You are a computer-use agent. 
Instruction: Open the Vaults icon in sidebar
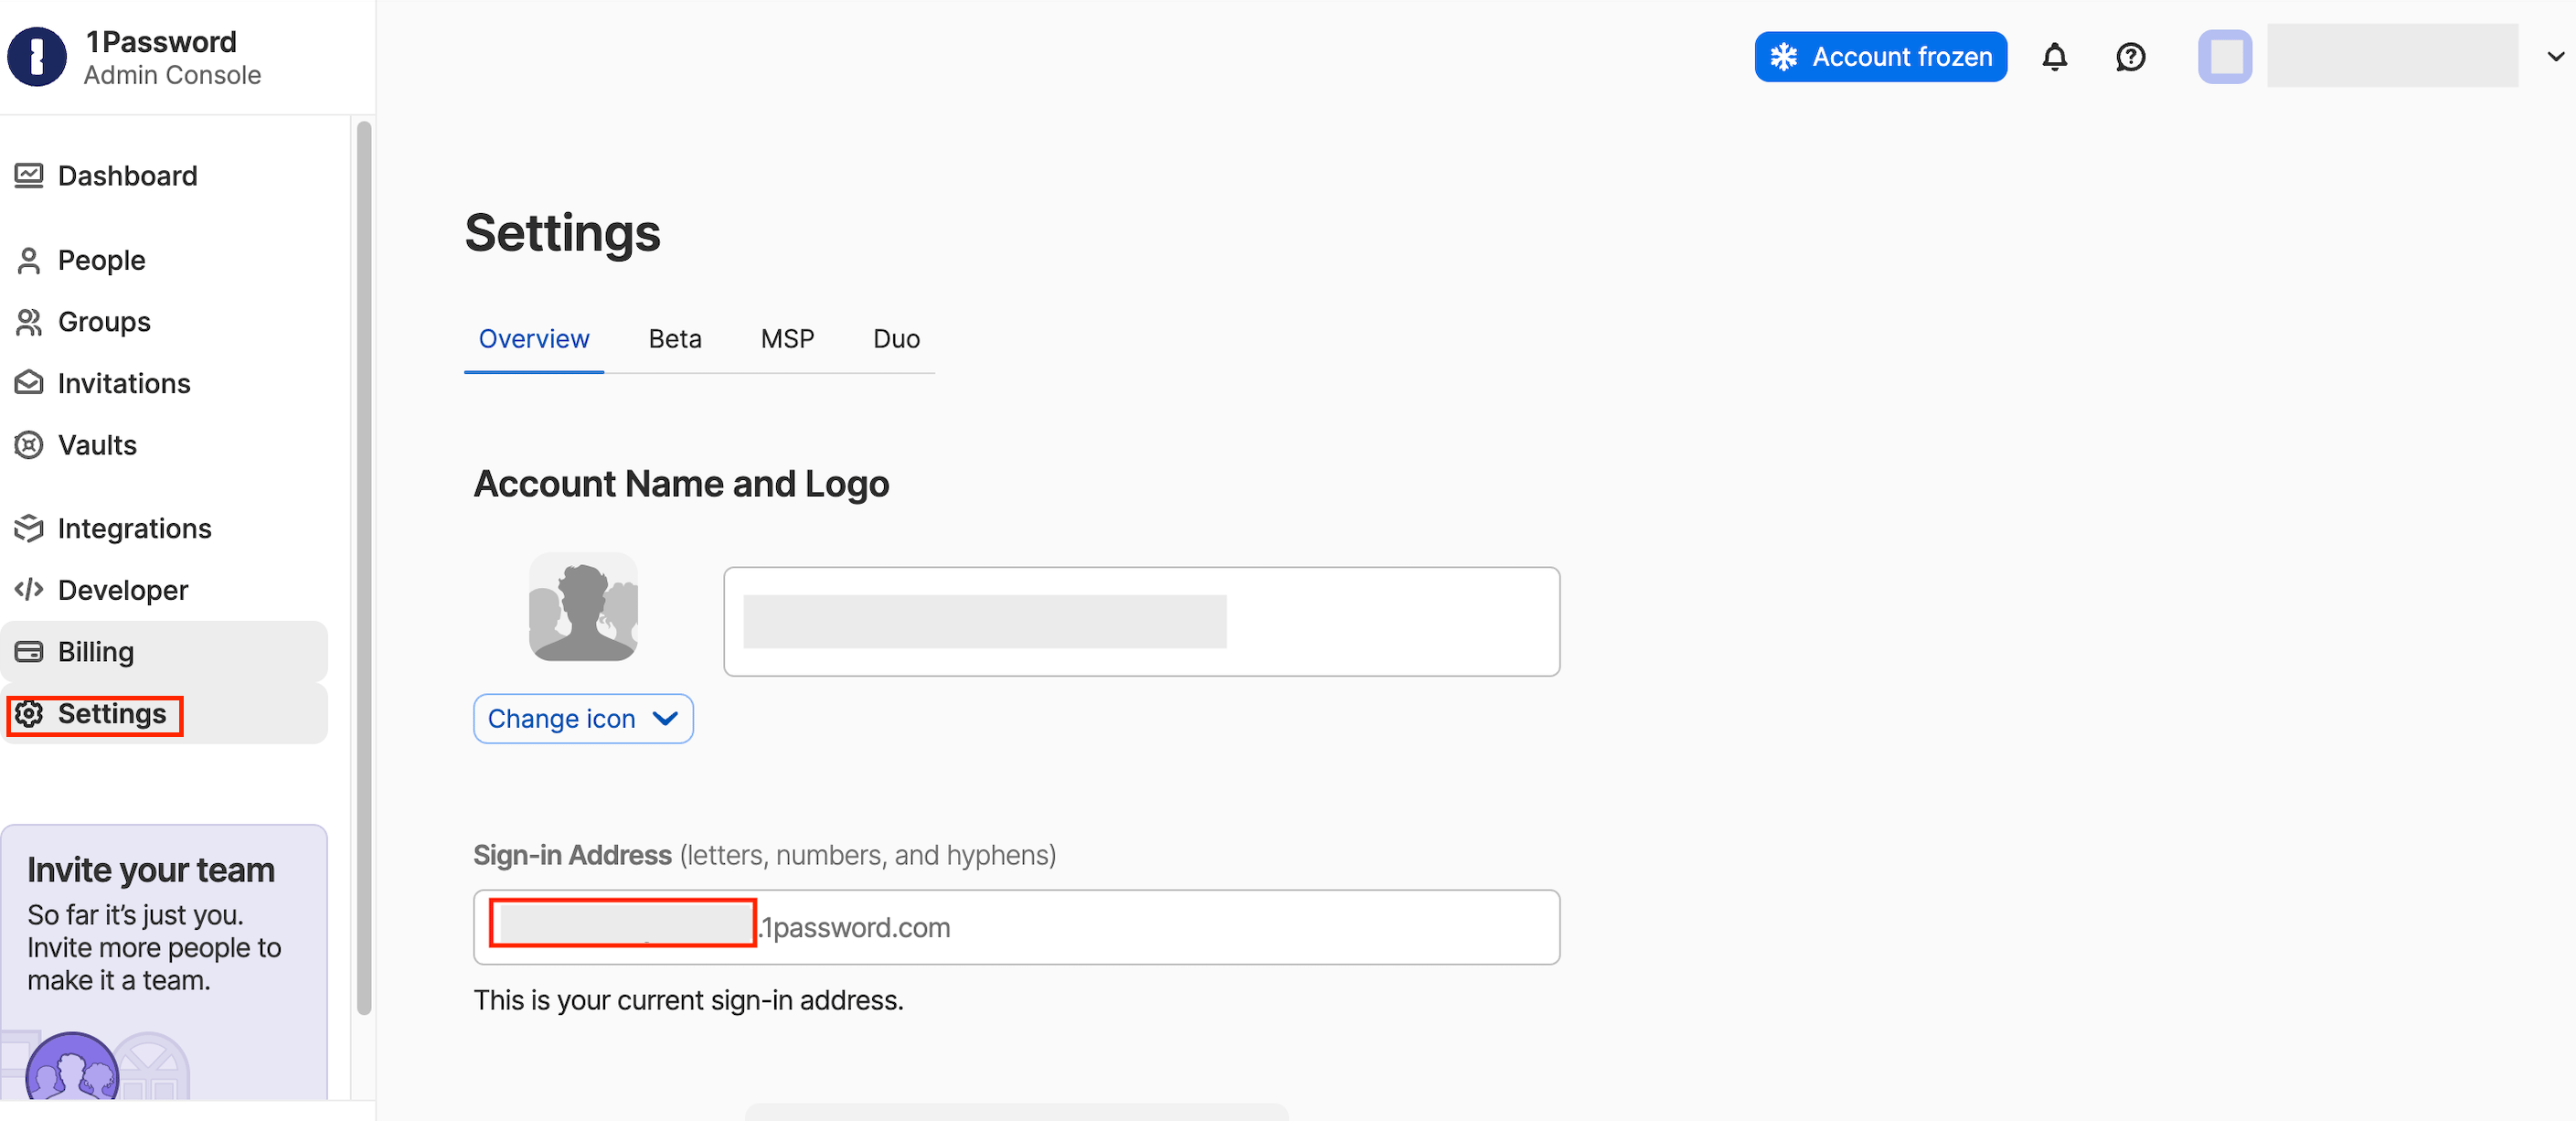(x=29, y=445)
